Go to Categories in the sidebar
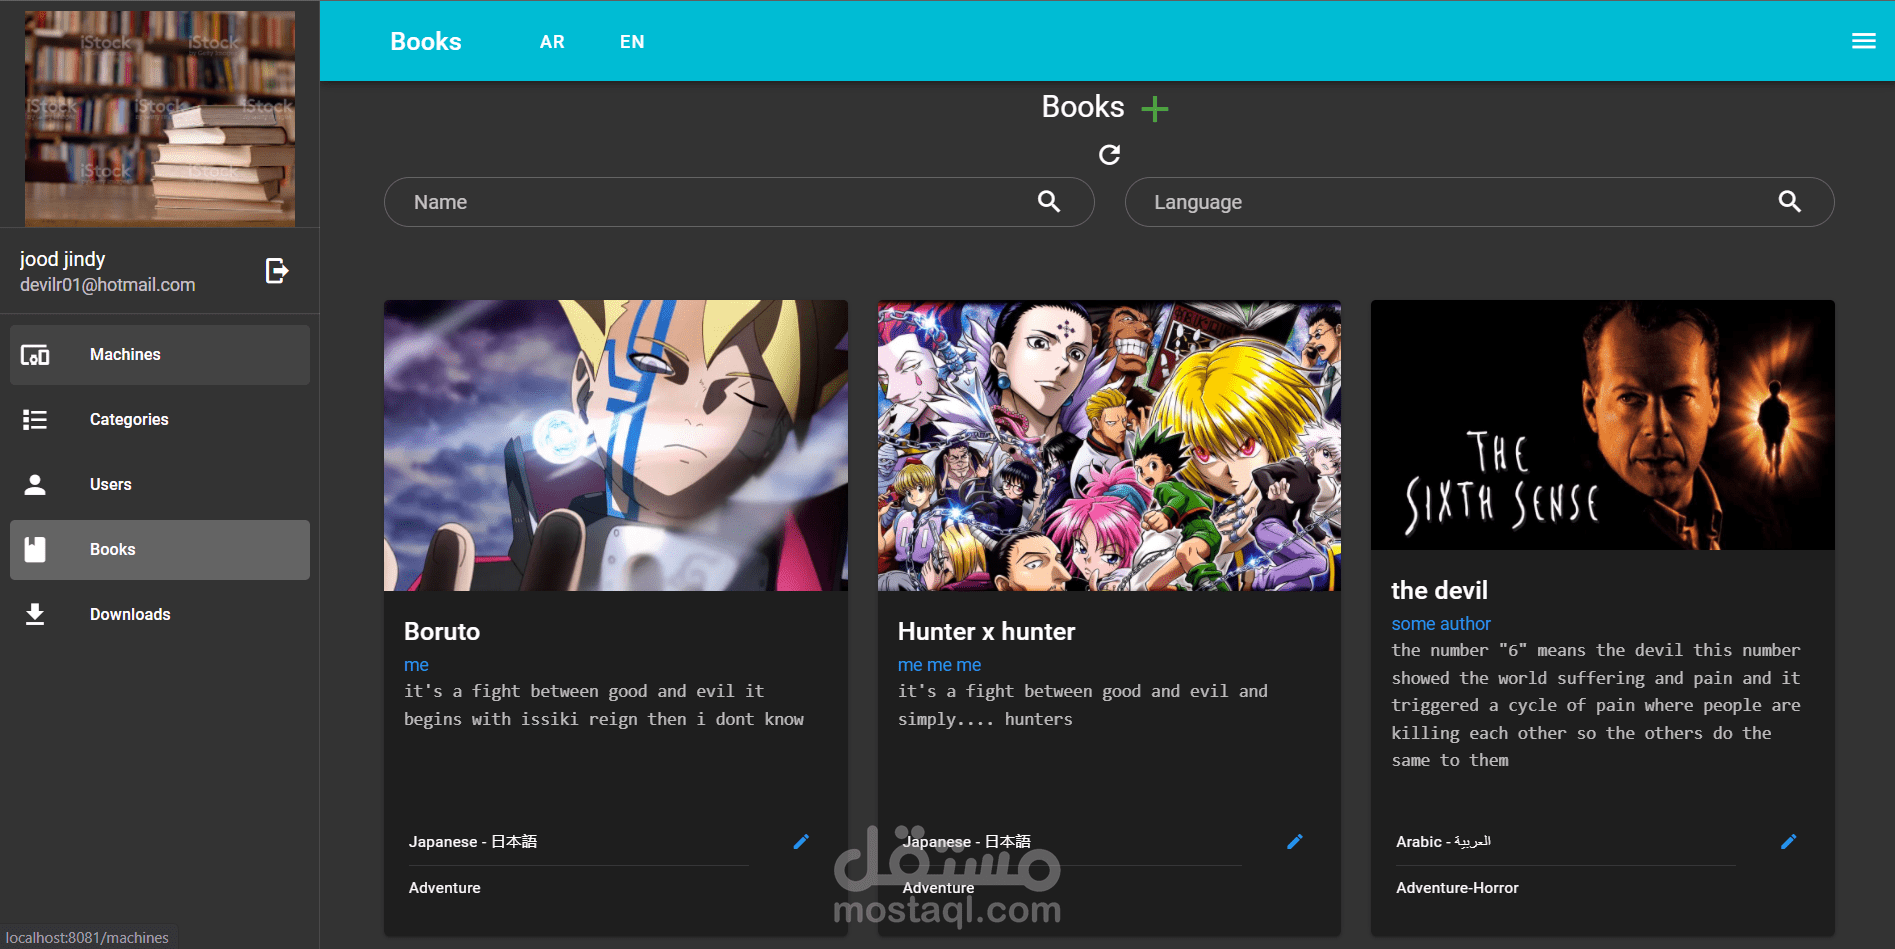Viewport: 1895px width, 949px height. [x=160, y=420]
